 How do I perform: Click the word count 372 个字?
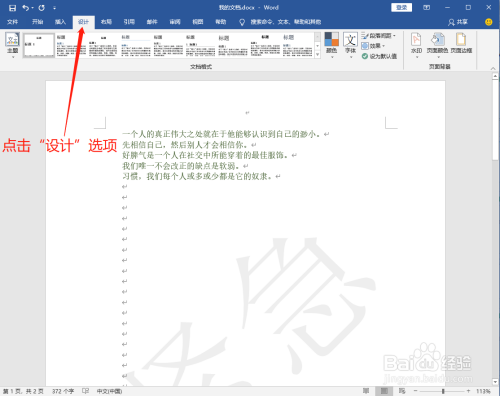(63, 391)
